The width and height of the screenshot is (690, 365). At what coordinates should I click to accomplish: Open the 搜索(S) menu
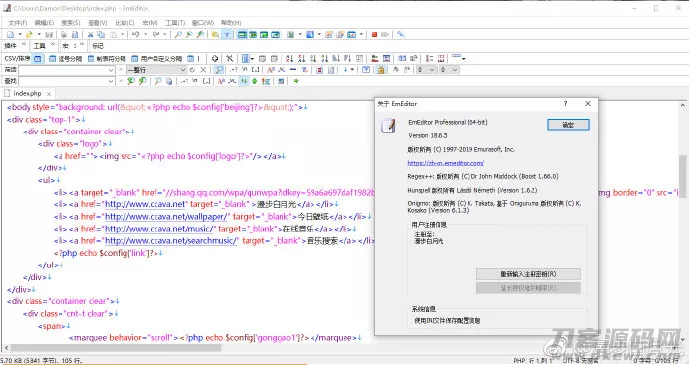point(70,22)
